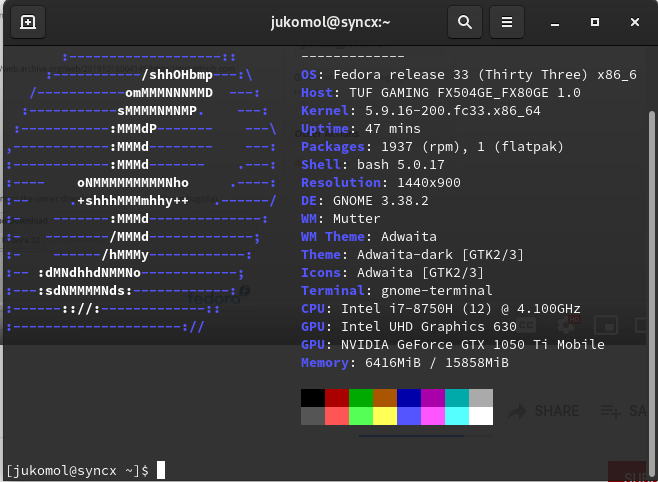Click the dark red color block
658x482 pixels.
coord(337,398)
